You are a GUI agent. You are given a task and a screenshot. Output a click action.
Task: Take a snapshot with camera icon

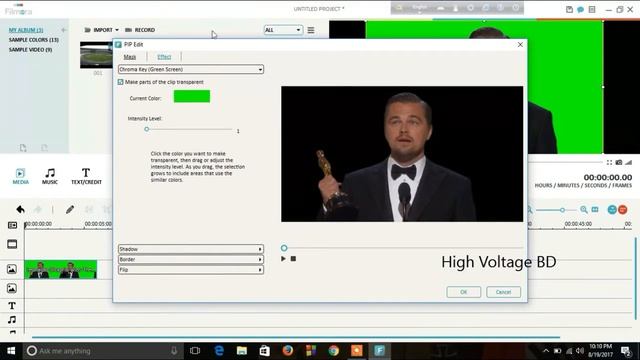619,162
